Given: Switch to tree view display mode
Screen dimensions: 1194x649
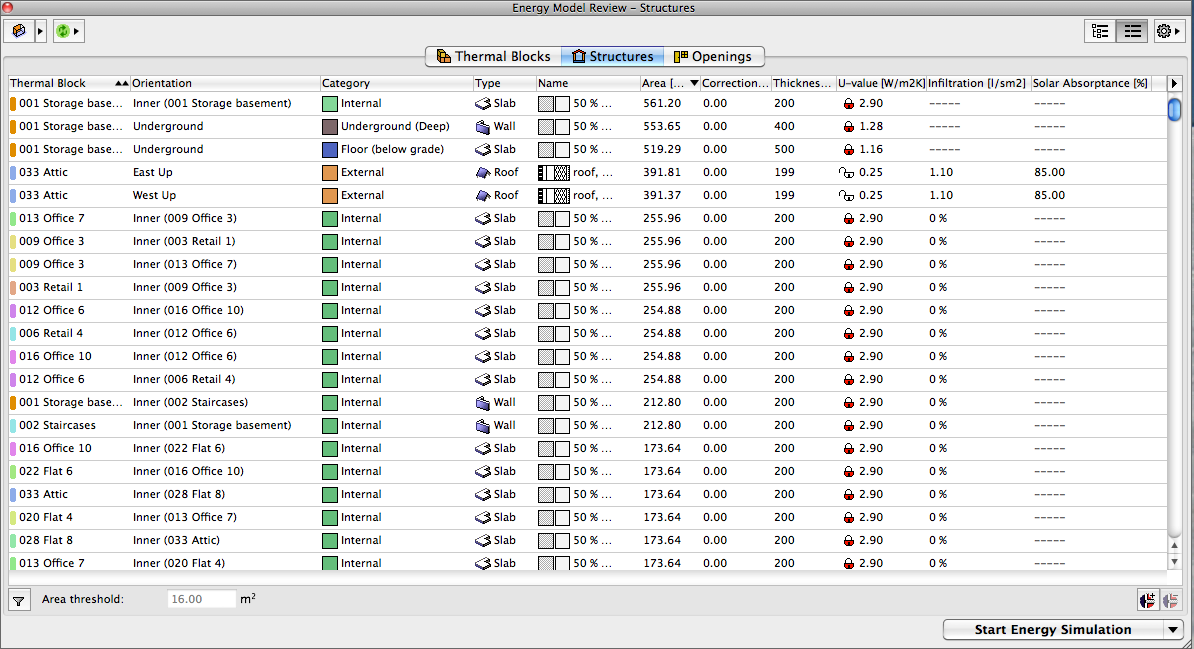Looking at the screenshot, I should (1100, 31).
